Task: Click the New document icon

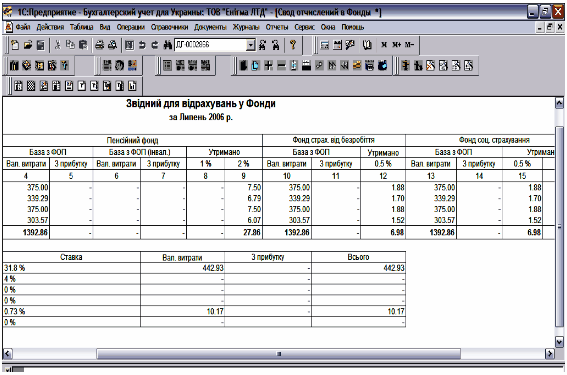Action: (15, 45)
